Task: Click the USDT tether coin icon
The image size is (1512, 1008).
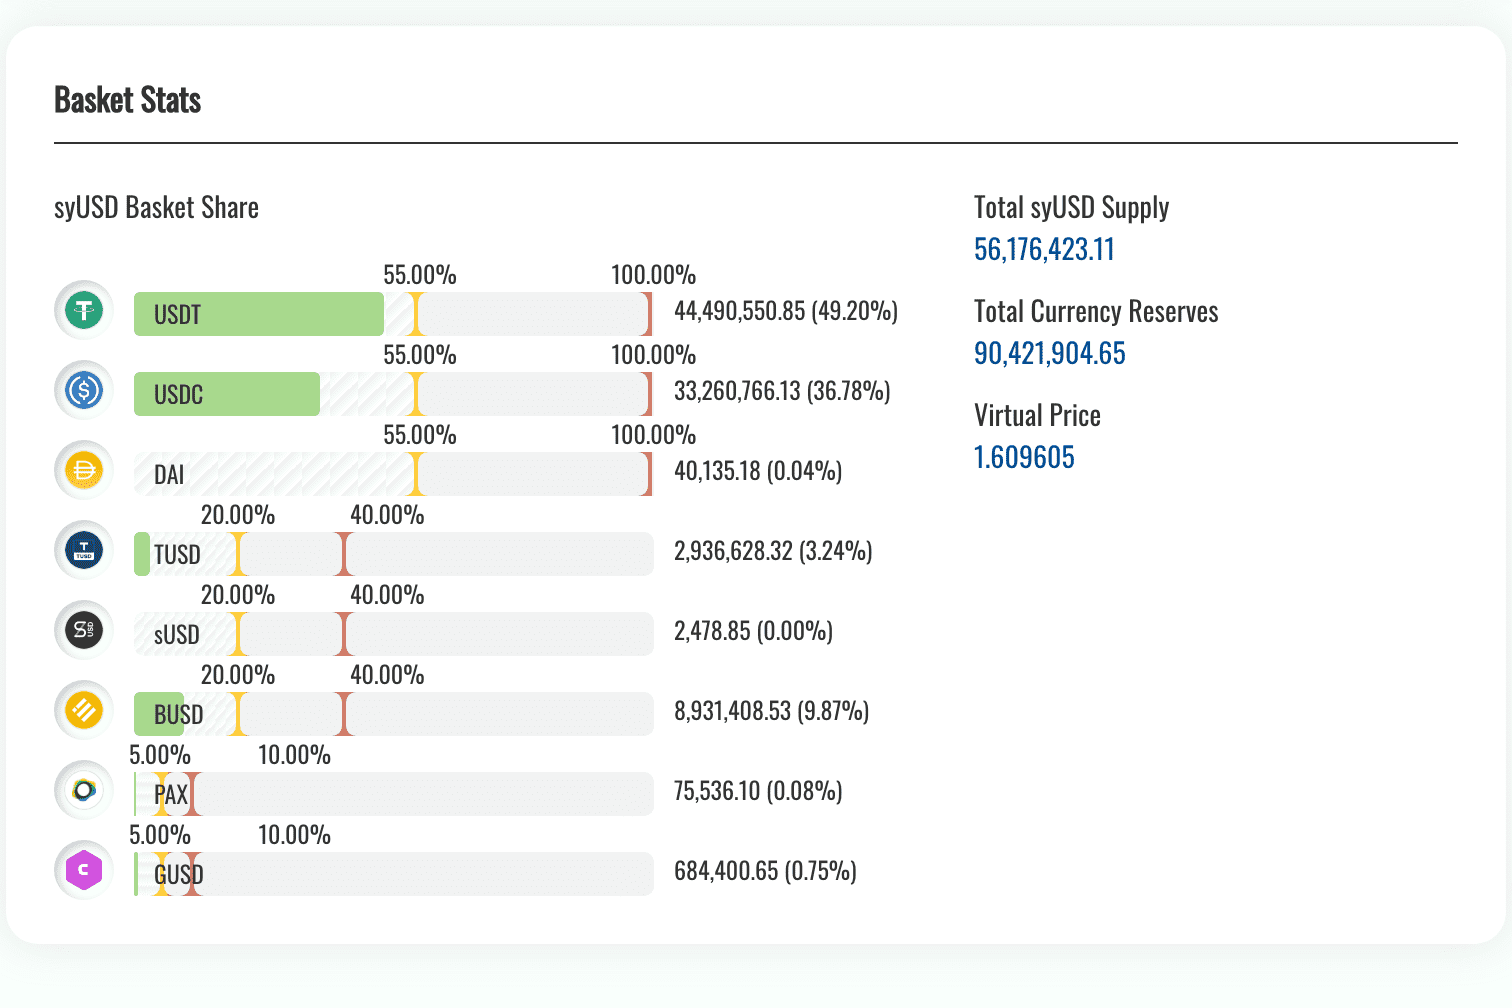Action: coord(83,310)
